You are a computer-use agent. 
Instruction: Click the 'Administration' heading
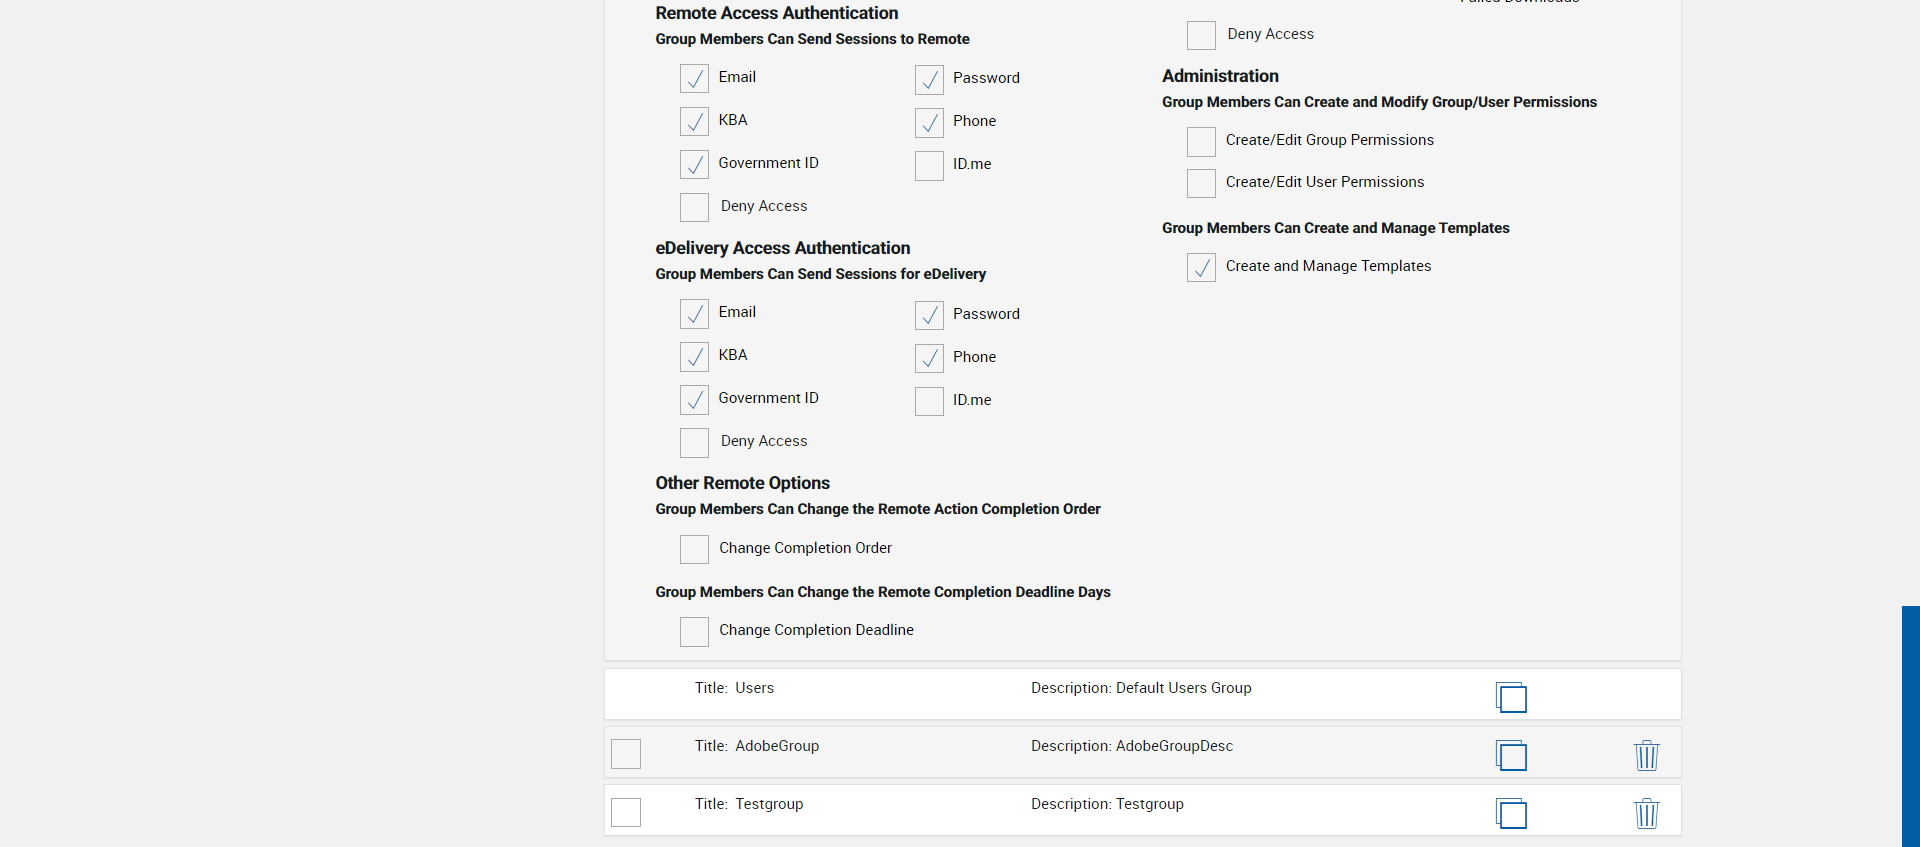point(1220,76)
